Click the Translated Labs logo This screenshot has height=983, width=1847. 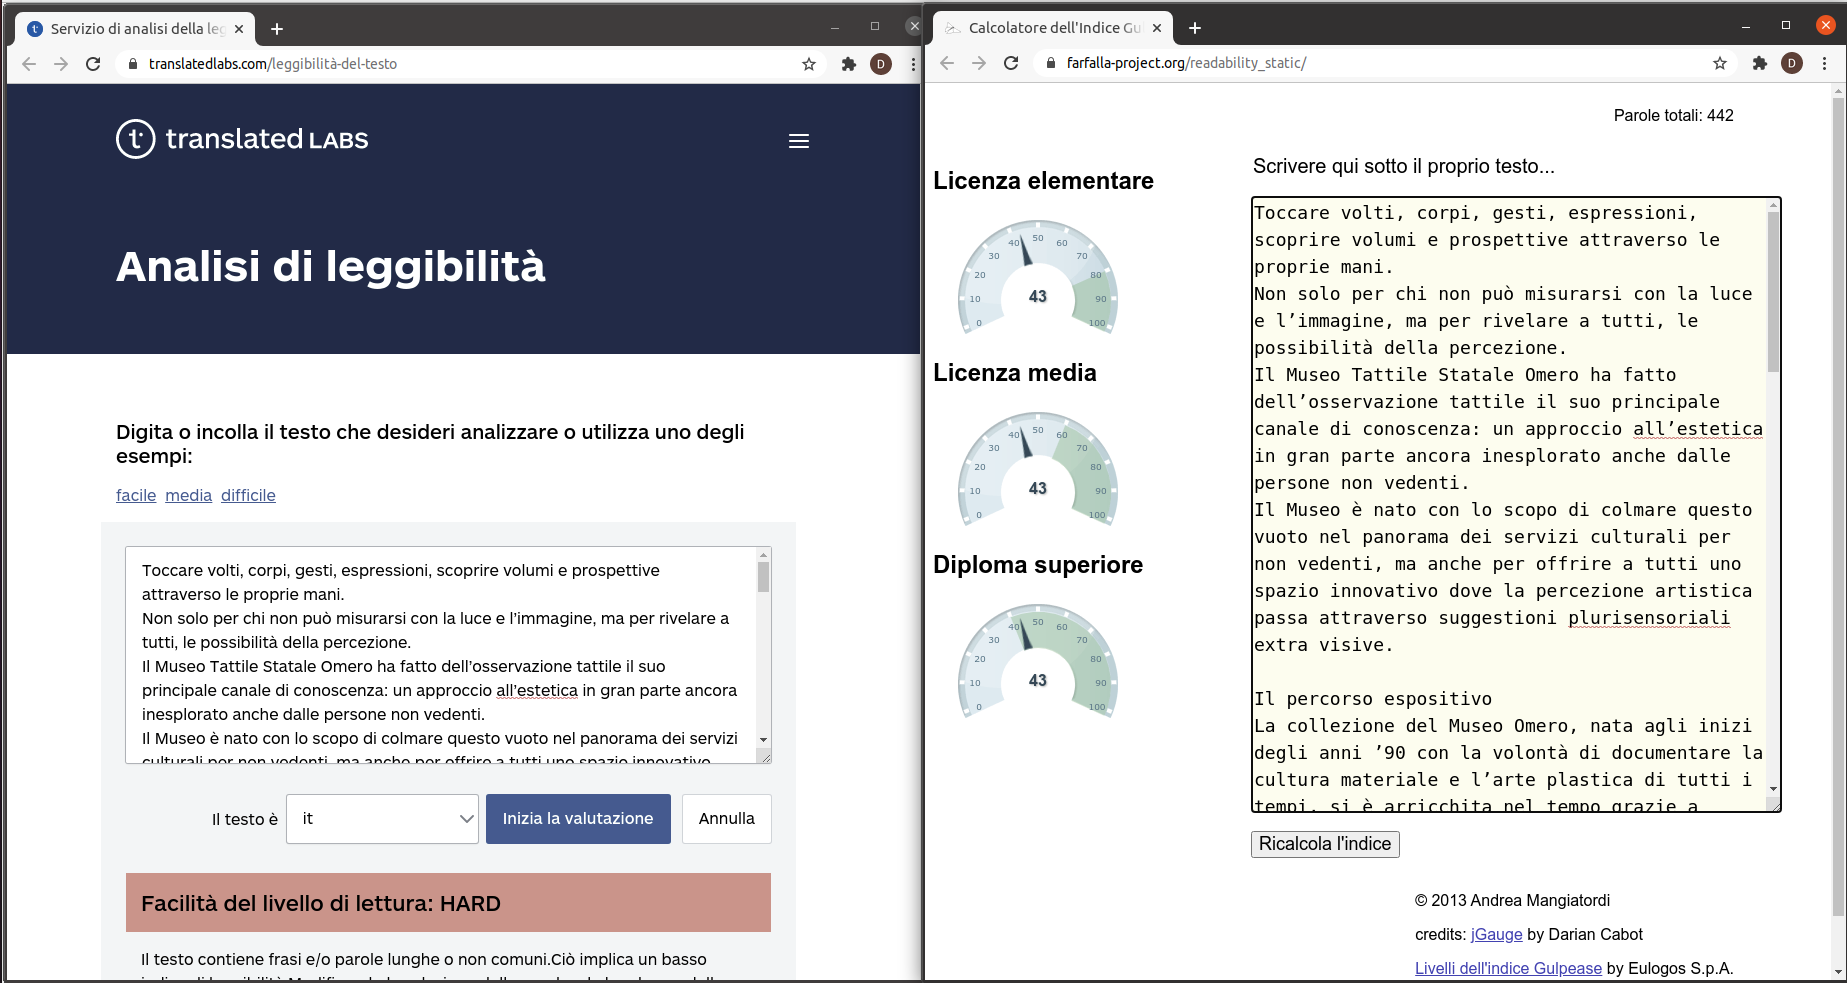242,139
